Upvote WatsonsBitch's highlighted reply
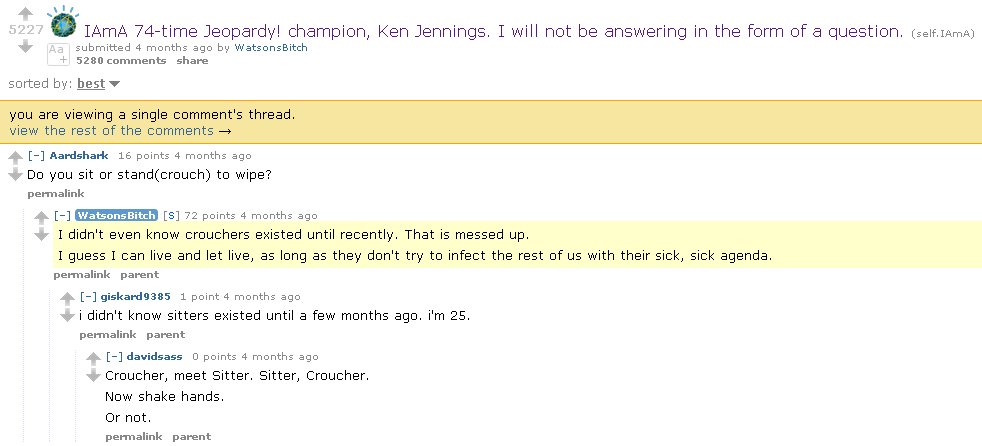Viewport: 982px width, 446px height. (41, 217)
